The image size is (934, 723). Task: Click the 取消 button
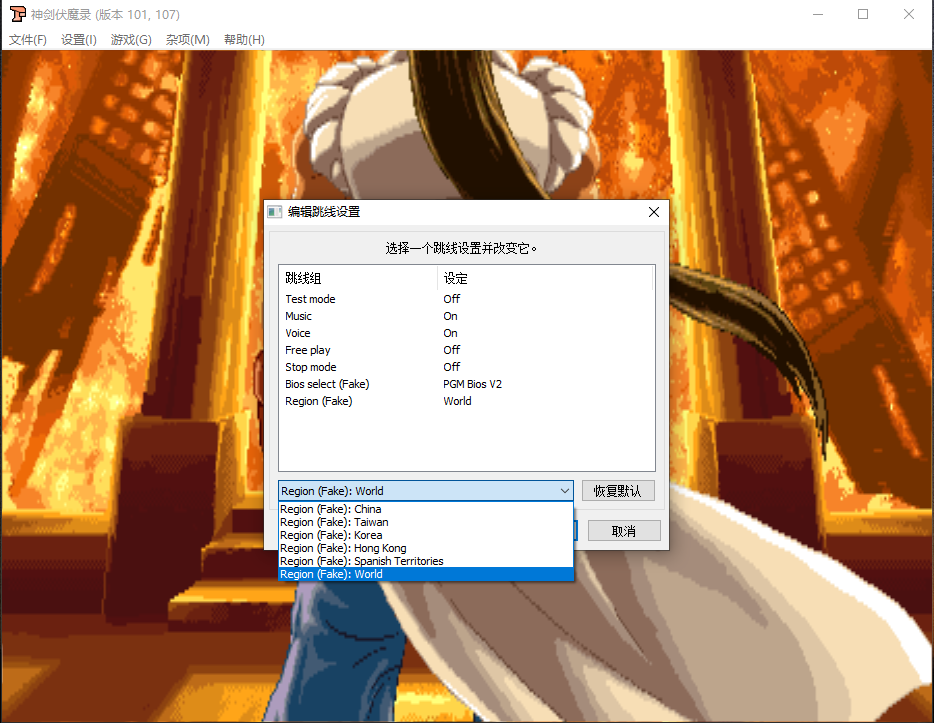click(624, 531)
